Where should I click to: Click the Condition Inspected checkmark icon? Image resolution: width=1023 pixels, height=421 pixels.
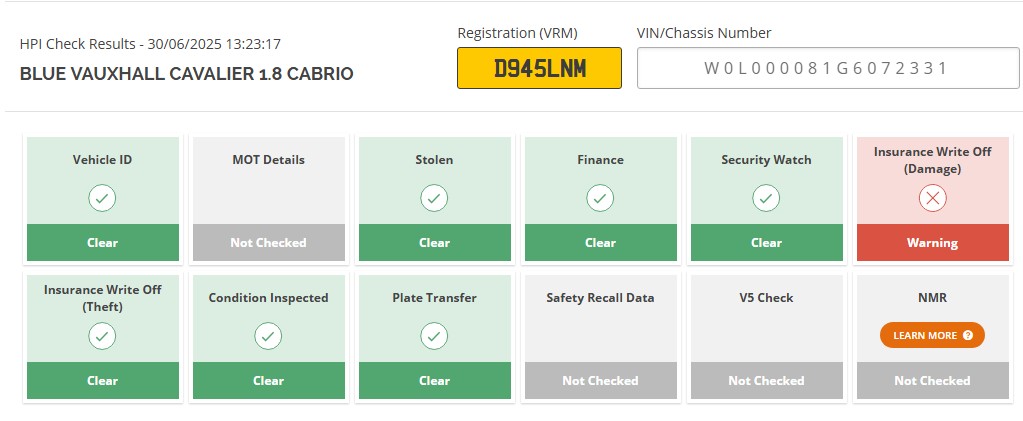[x=268, y=336]
